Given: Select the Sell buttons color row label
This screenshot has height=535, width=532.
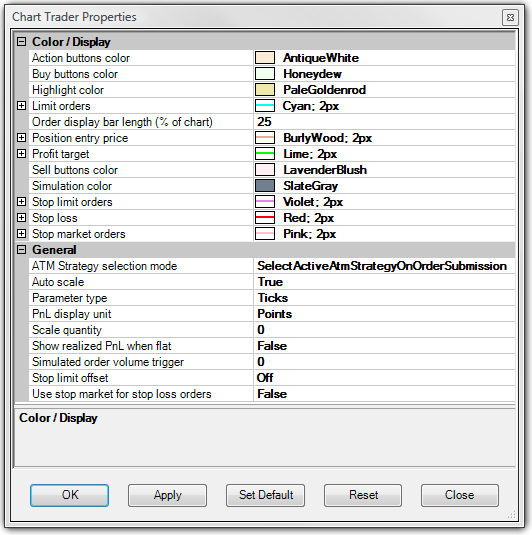Looking at the screenshot, I should [75, 170].
